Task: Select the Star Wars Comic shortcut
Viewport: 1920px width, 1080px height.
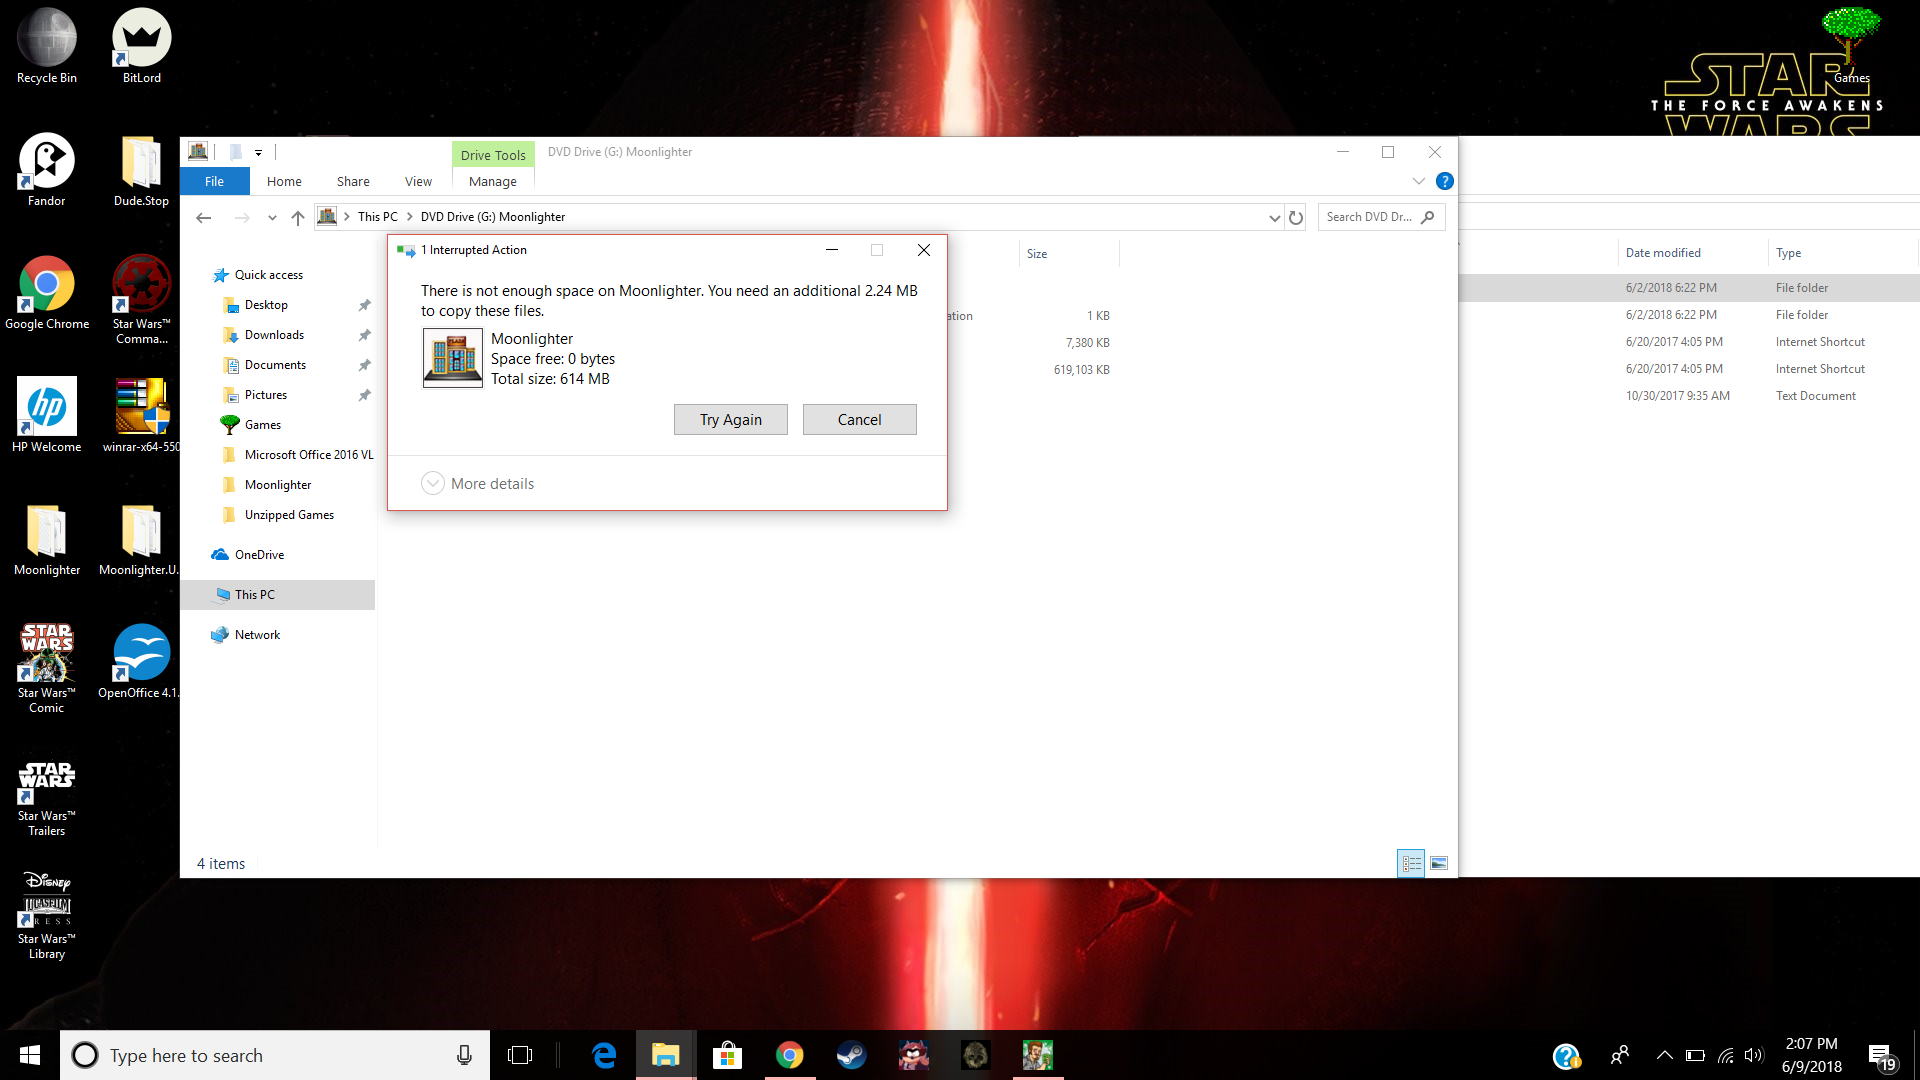Action: (x=47, y=669)
